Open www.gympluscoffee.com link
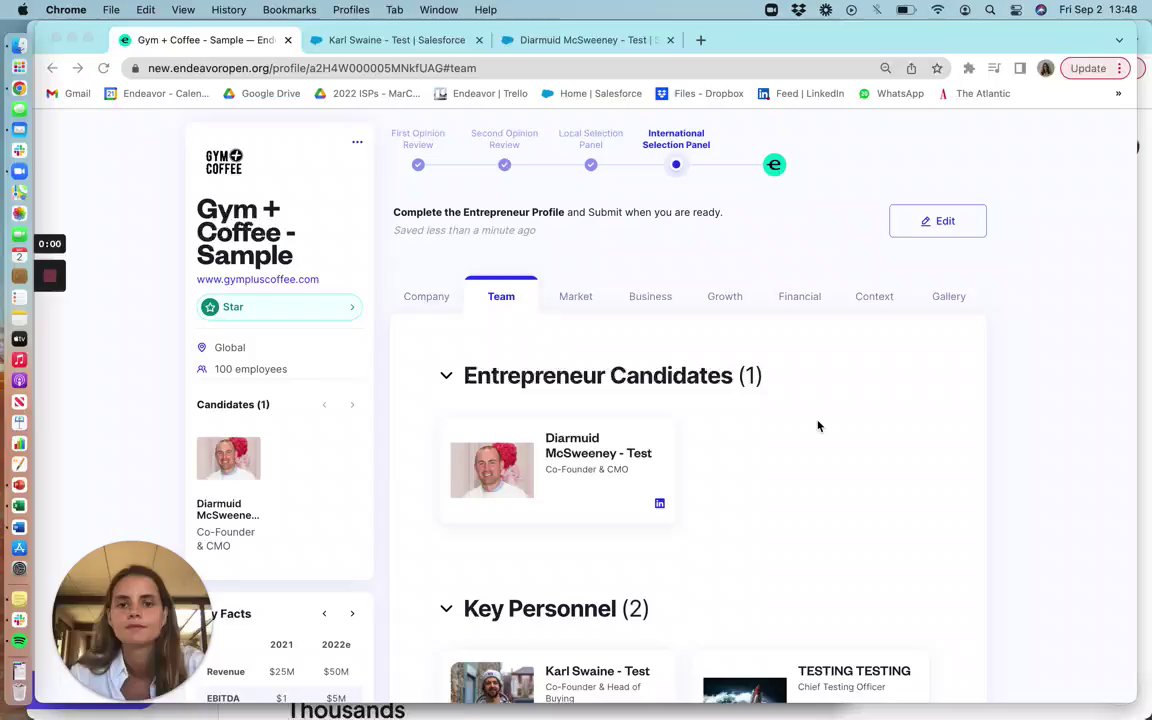 pos(258,279)
